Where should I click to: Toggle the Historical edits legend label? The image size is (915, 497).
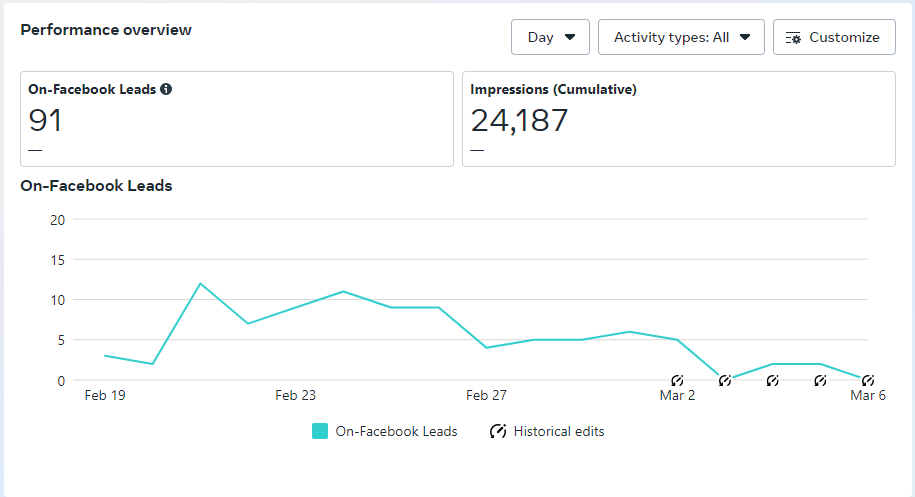pyautogui.click(x=559, y=432)
